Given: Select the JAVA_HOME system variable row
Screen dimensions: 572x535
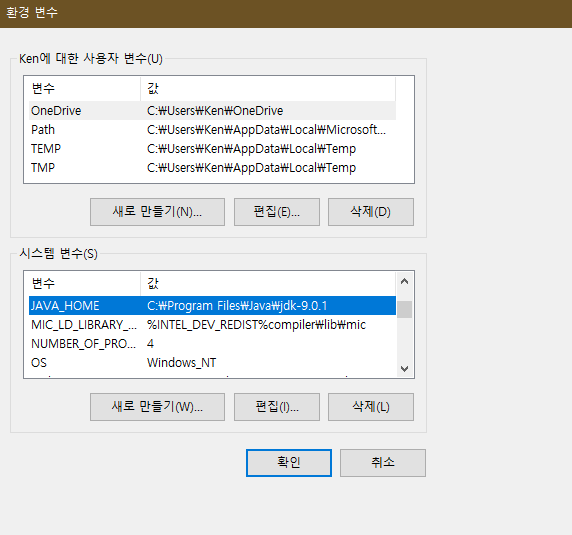Looking at the screenshot, I should tap(212, 305).
